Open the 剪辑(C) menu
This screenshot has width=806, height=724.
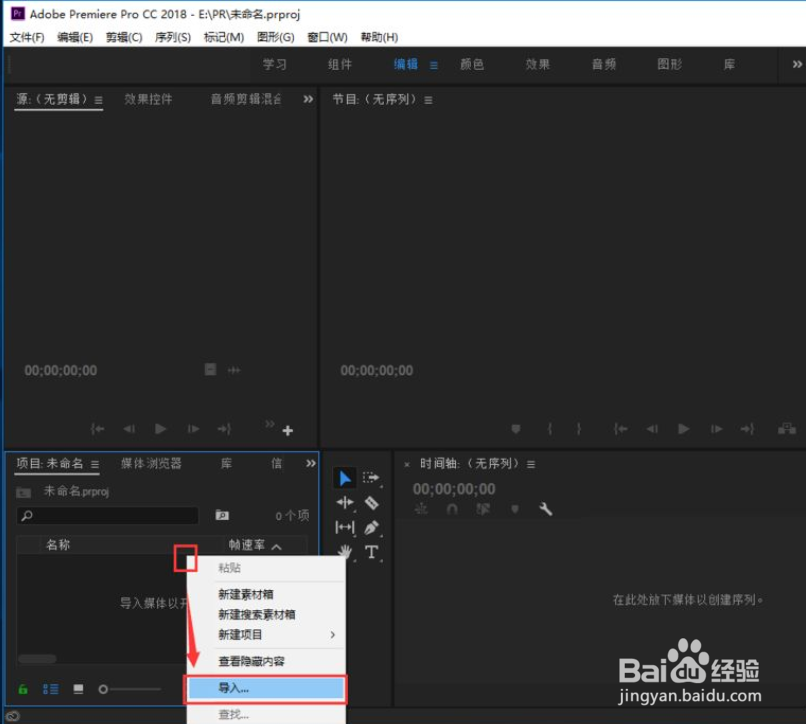(124, 37)
